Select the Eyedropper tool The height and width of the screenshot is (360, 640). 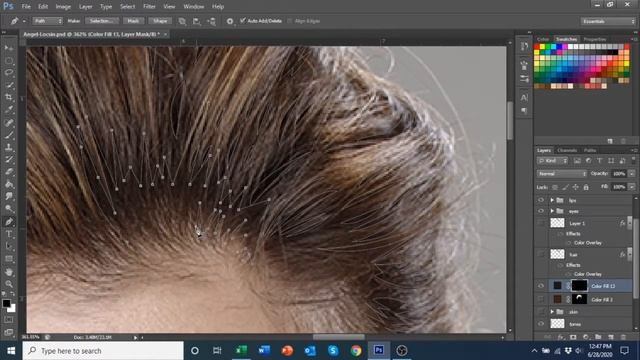click(9, 110)
